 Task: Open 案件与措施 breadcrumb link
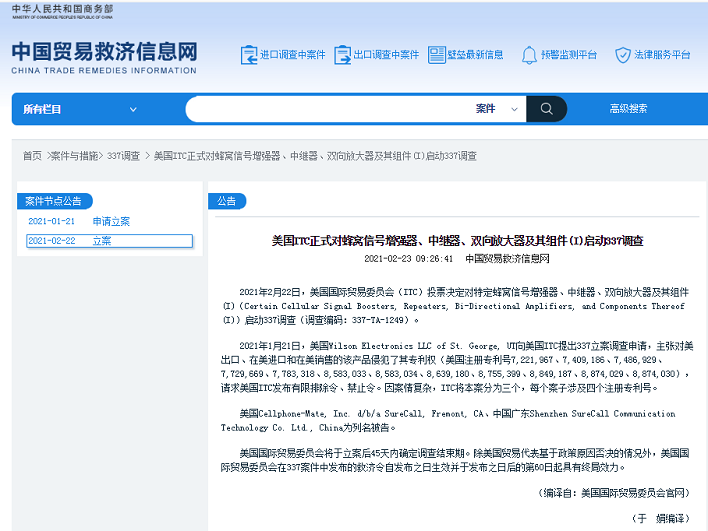click(75, 156)
